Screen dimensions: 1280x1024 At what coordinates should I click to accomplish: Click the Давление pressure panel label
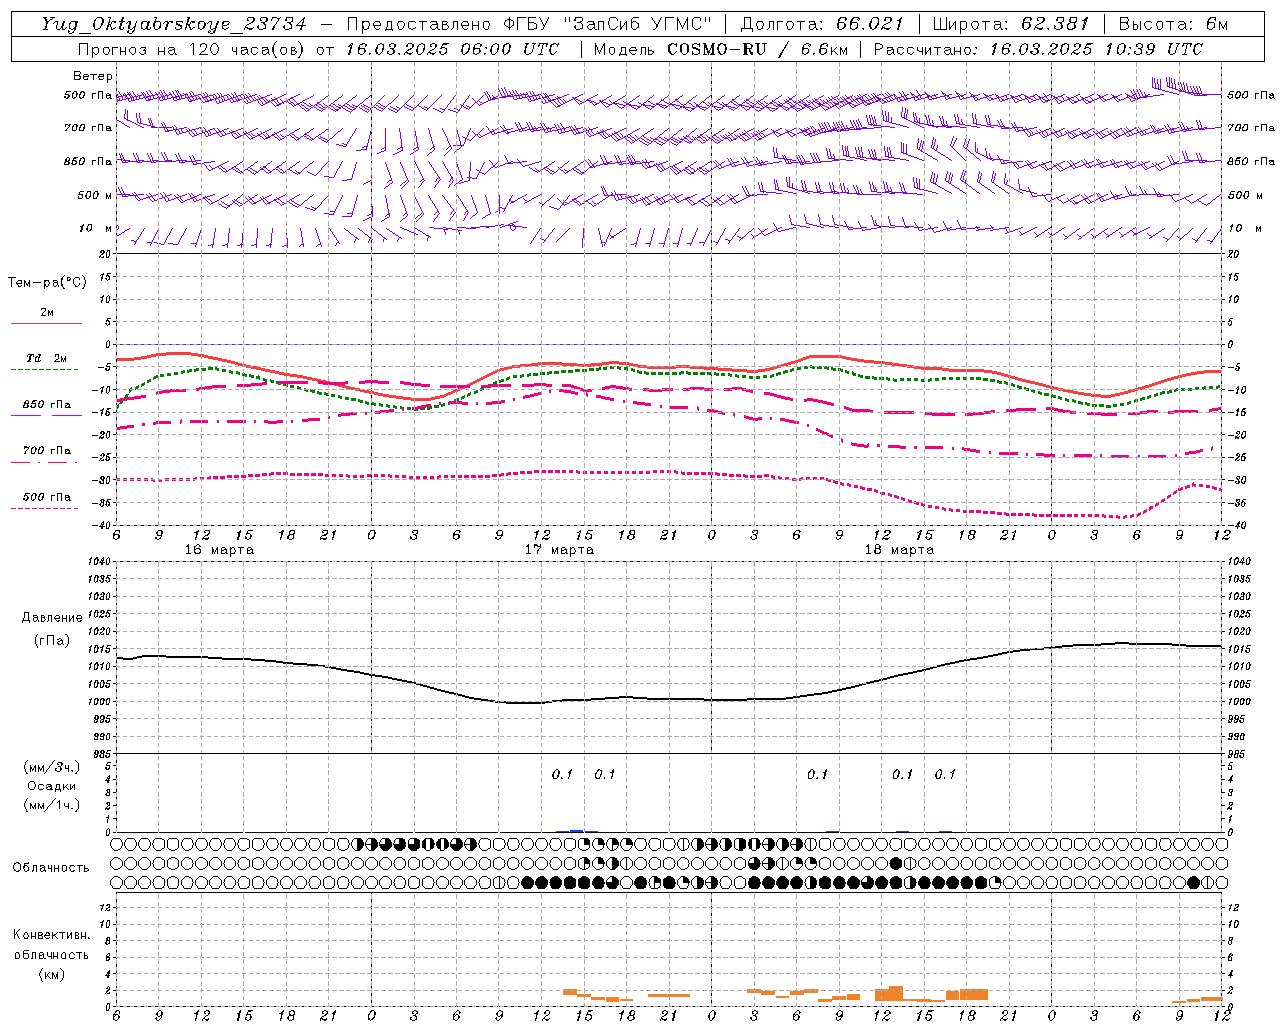click(x=52, y=617)
